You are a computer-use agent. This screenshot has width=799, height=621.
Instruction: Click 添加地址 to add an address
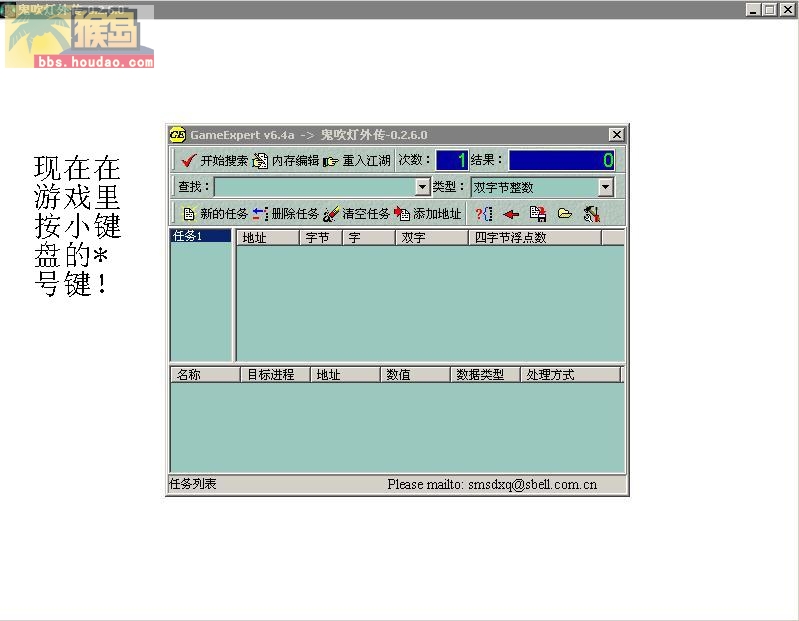[427, 213]
